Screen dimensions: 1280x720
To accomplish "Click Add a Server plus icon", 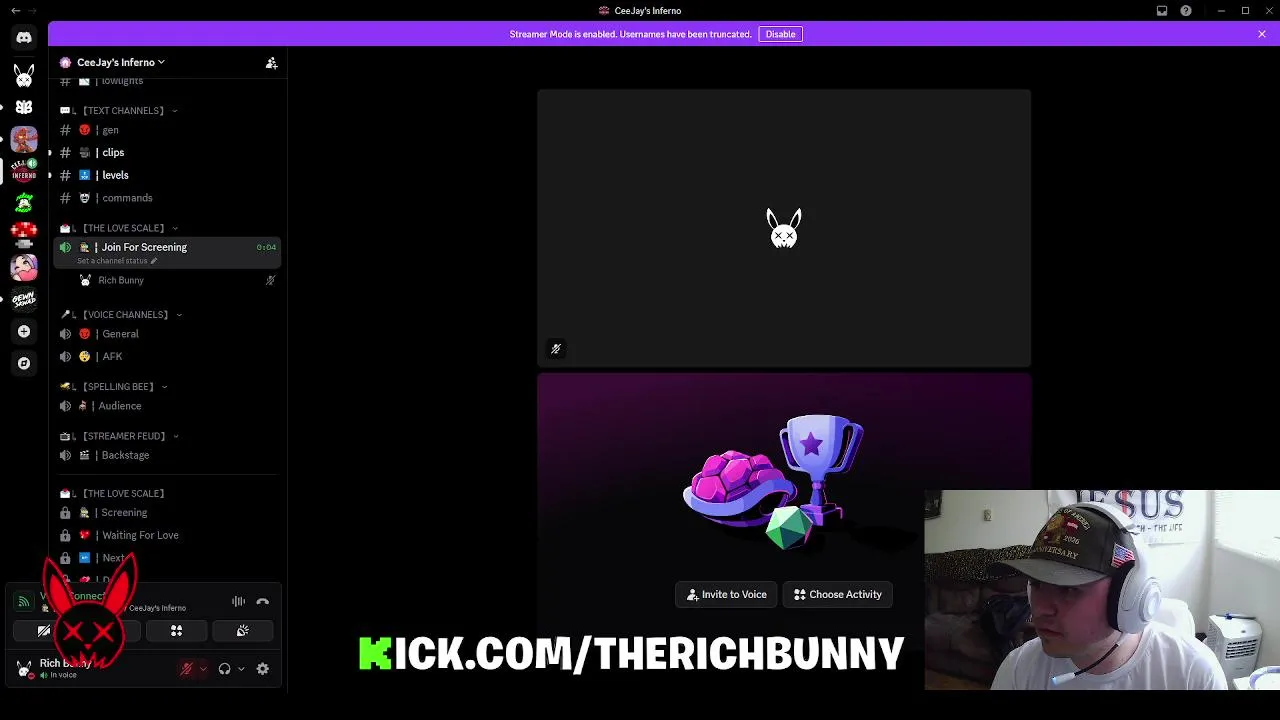I will 24,331.
